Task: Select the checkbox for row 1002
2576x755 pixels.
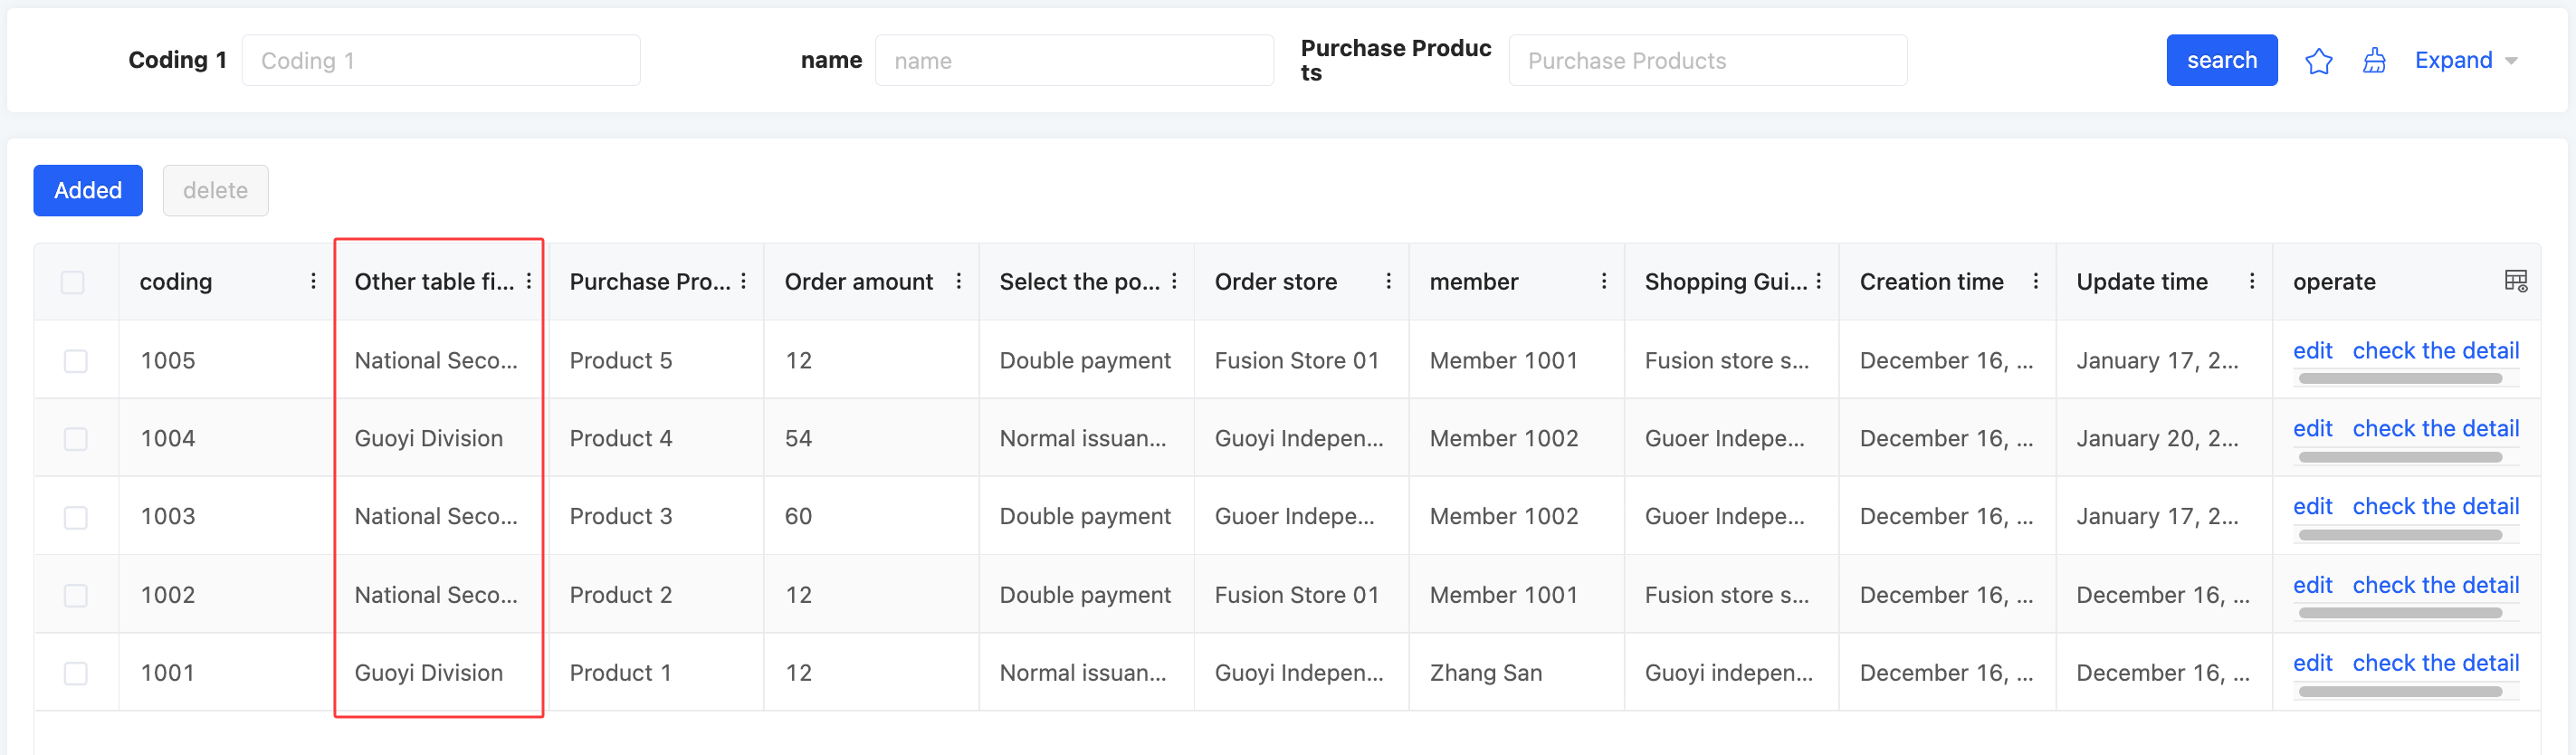Action: pyautogui.click(x=76, y=595)
